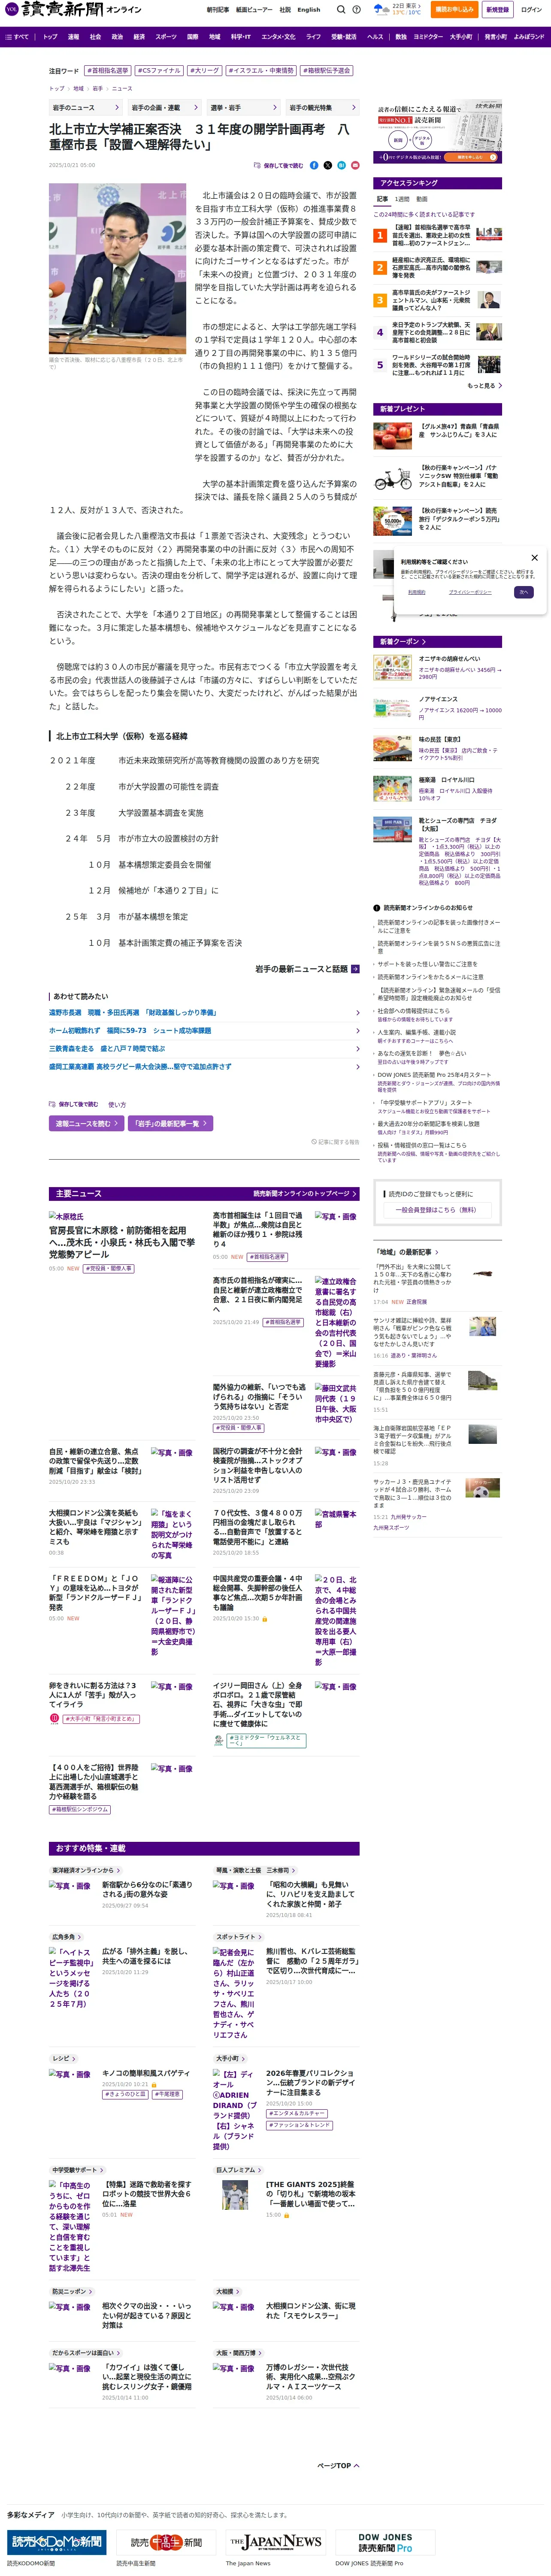Viewport: 551px width, 2576px height.
Task: Share article via Hatena Bookmark icon
Action: click(341, 165)
